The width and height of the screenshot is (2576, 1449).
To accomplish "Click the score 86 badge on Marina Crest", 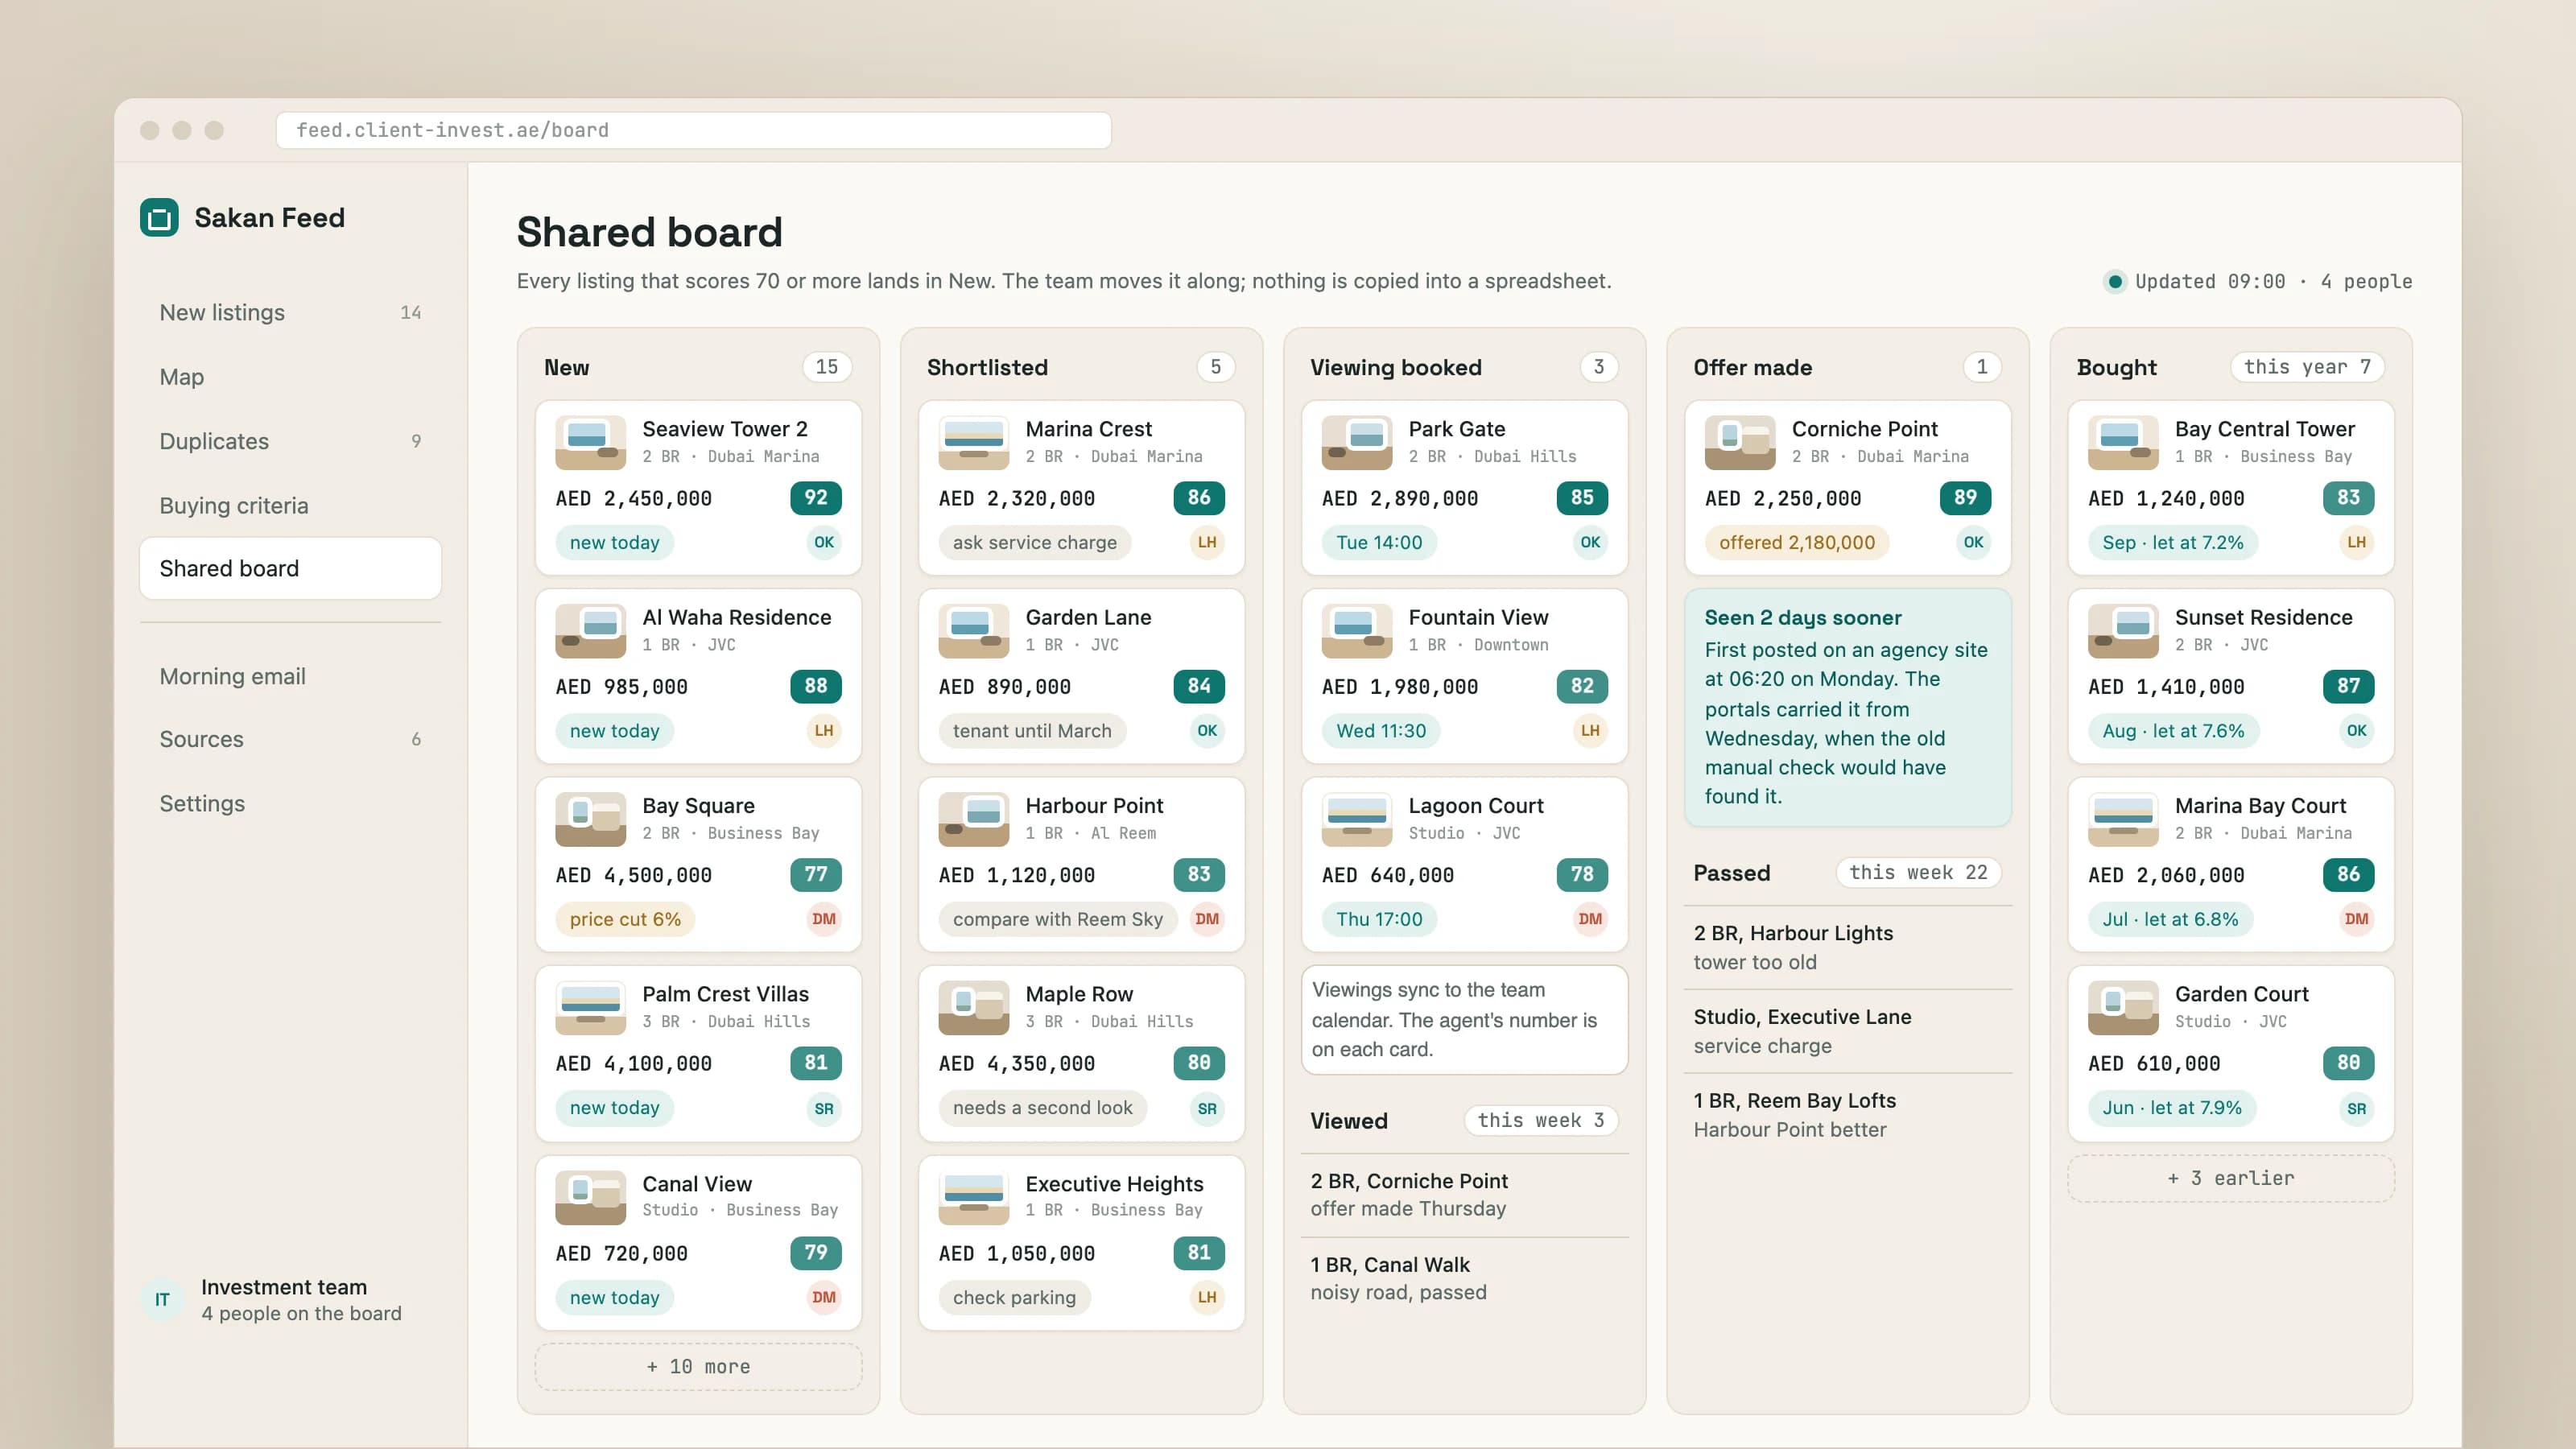I will coord(1198,498).
